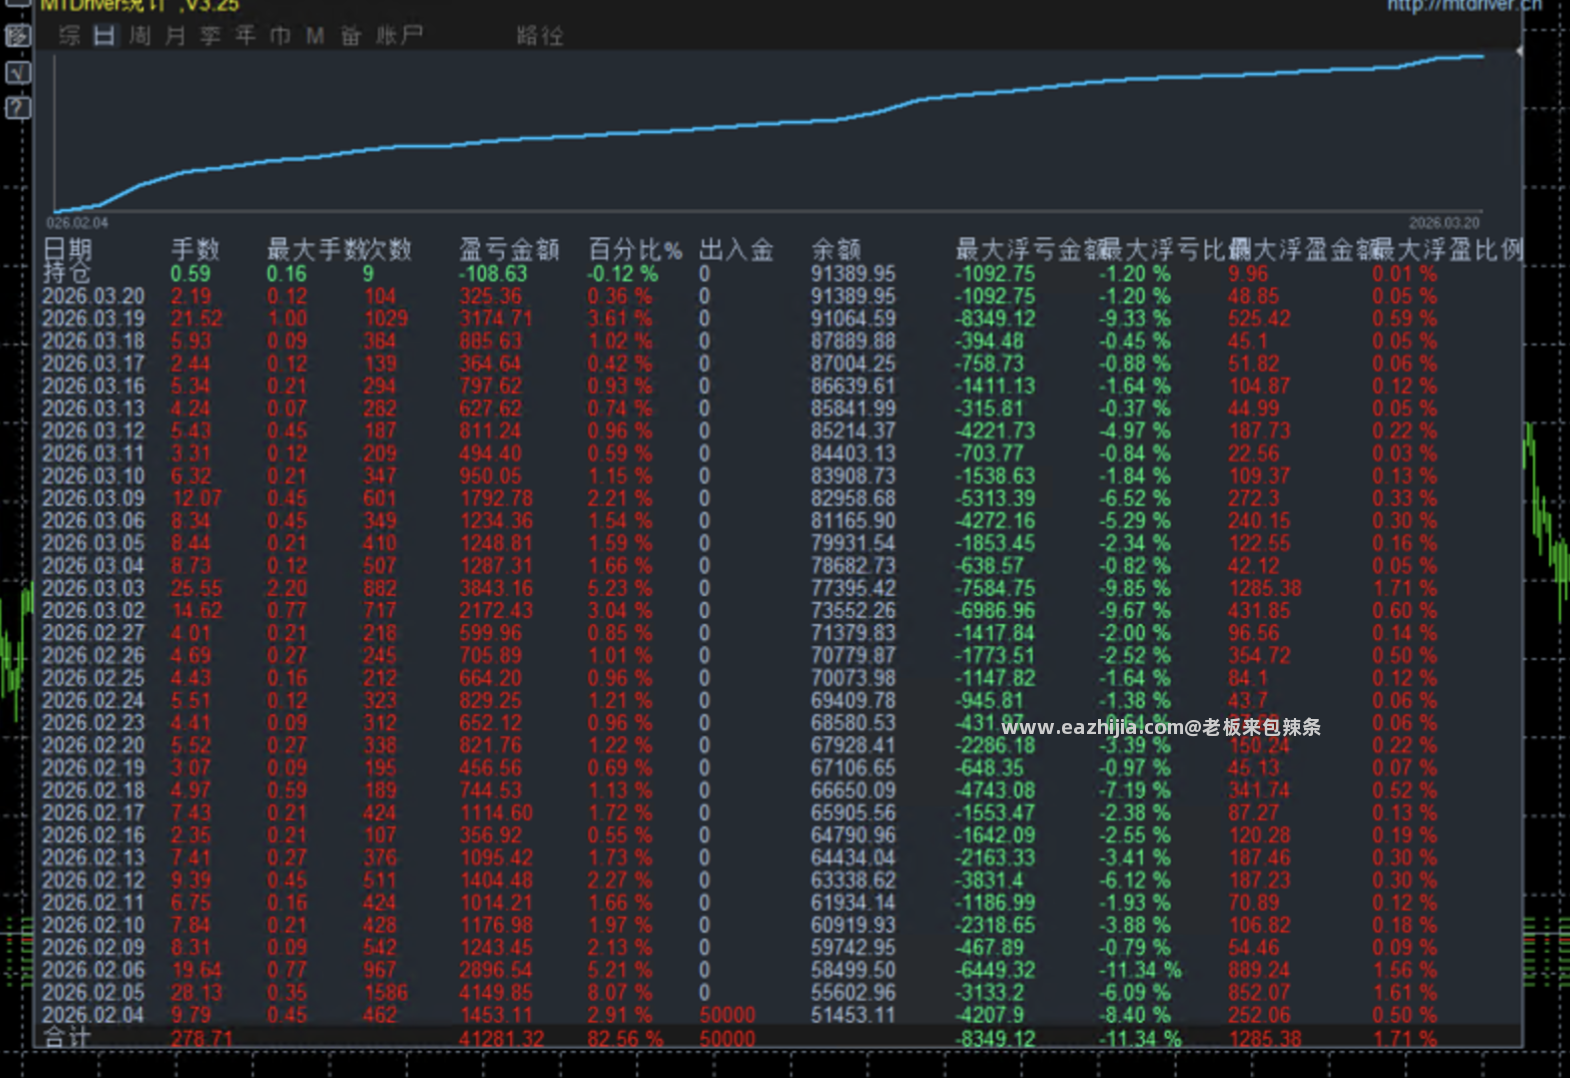This screenshot has height=1078, width=1570.
Task: Select the 币 currency tab
Action: point(280,36)
